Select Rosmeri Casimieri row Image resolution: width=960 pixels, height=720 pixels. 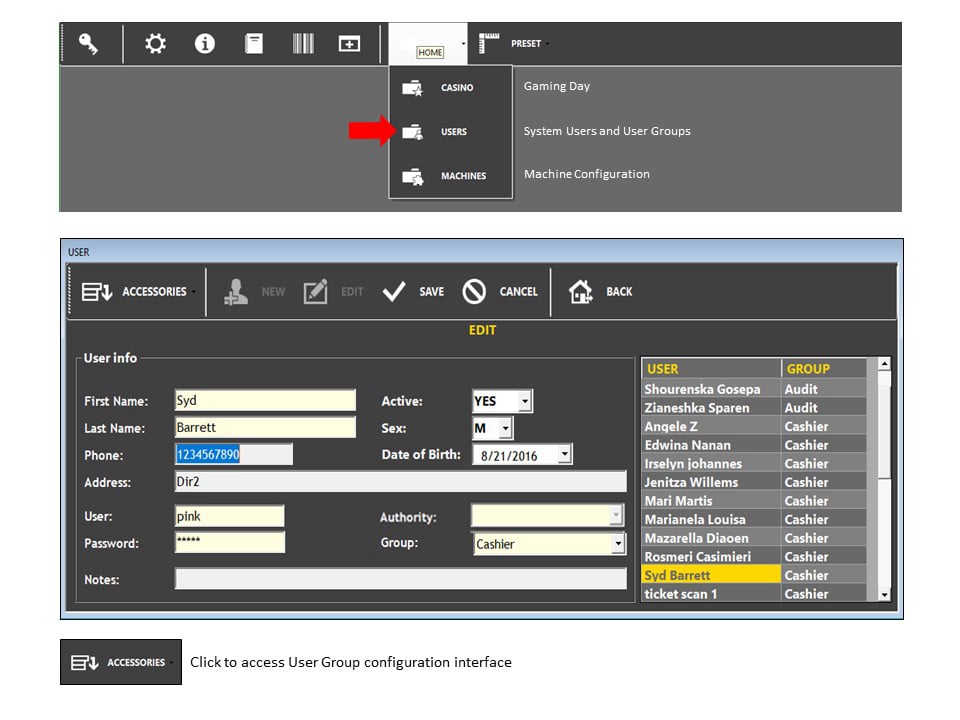click(x=754, y=557)
